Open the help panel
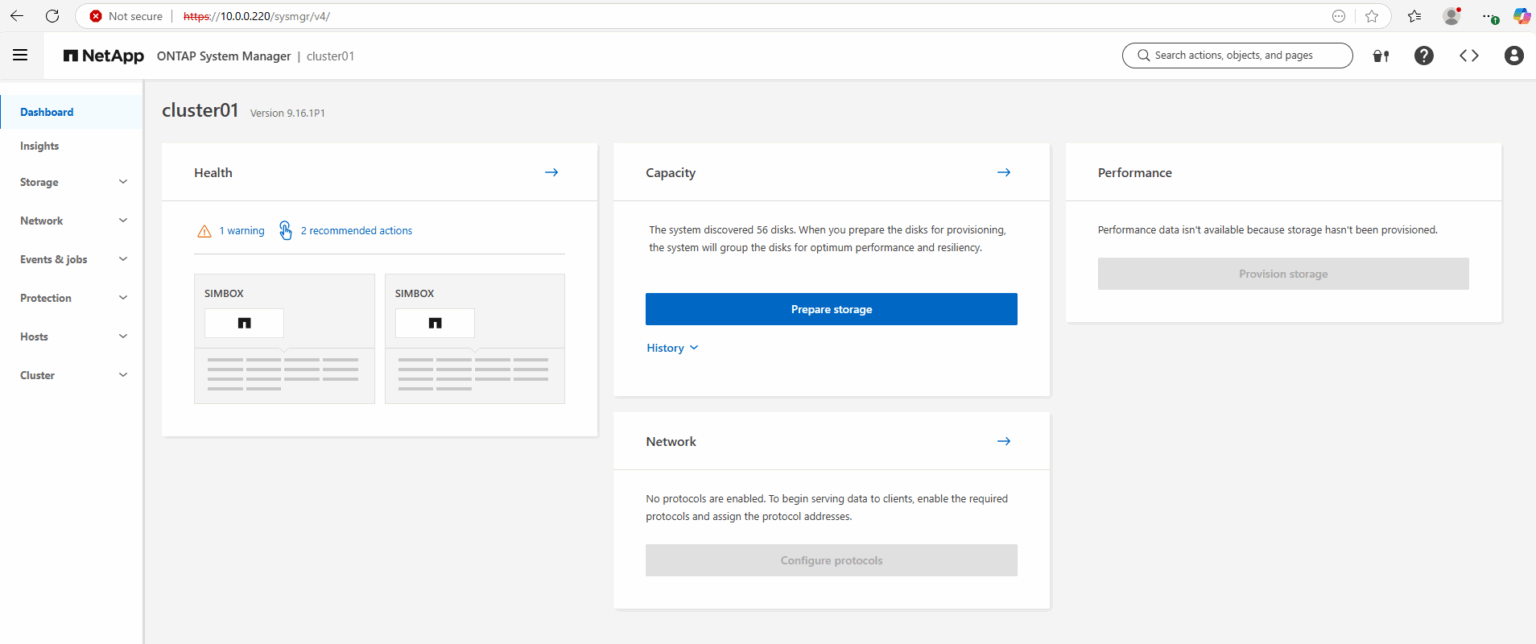Image resolution: width=1536 pixels, height=644 pixels. tap(1424, 55)
